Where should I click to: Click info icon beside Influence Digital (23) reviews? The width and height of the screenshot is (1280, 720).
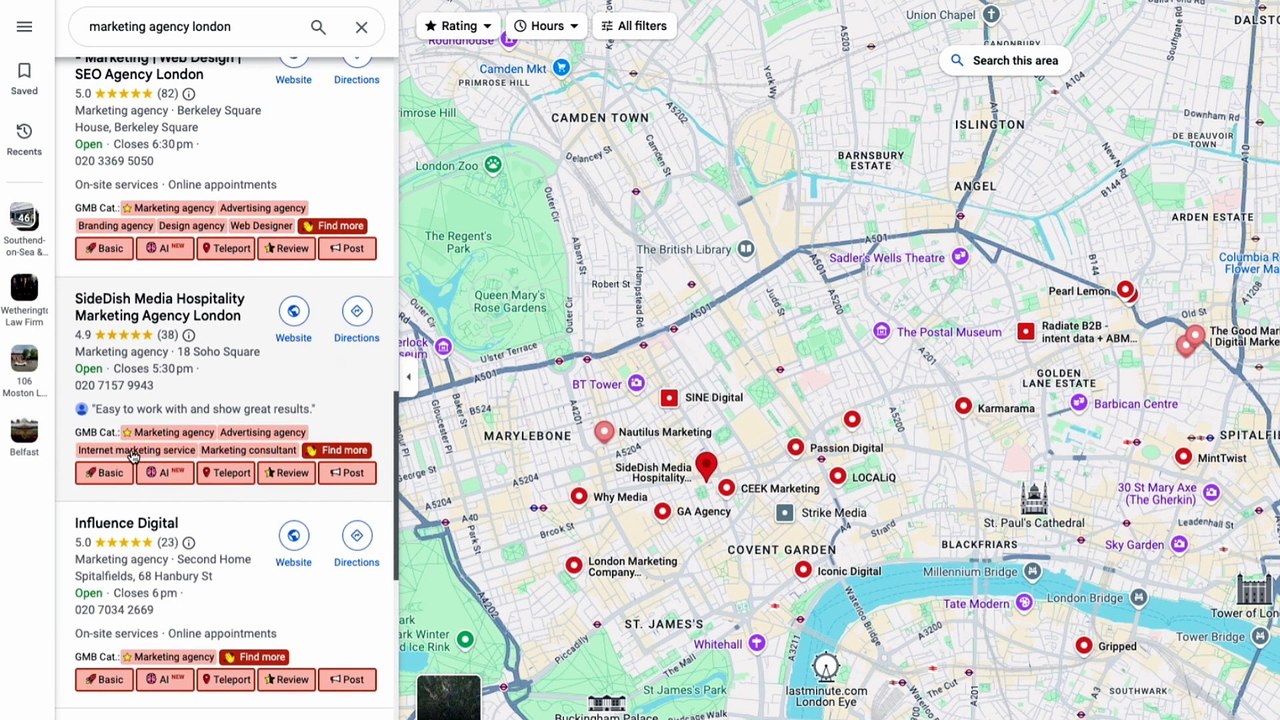188,543
